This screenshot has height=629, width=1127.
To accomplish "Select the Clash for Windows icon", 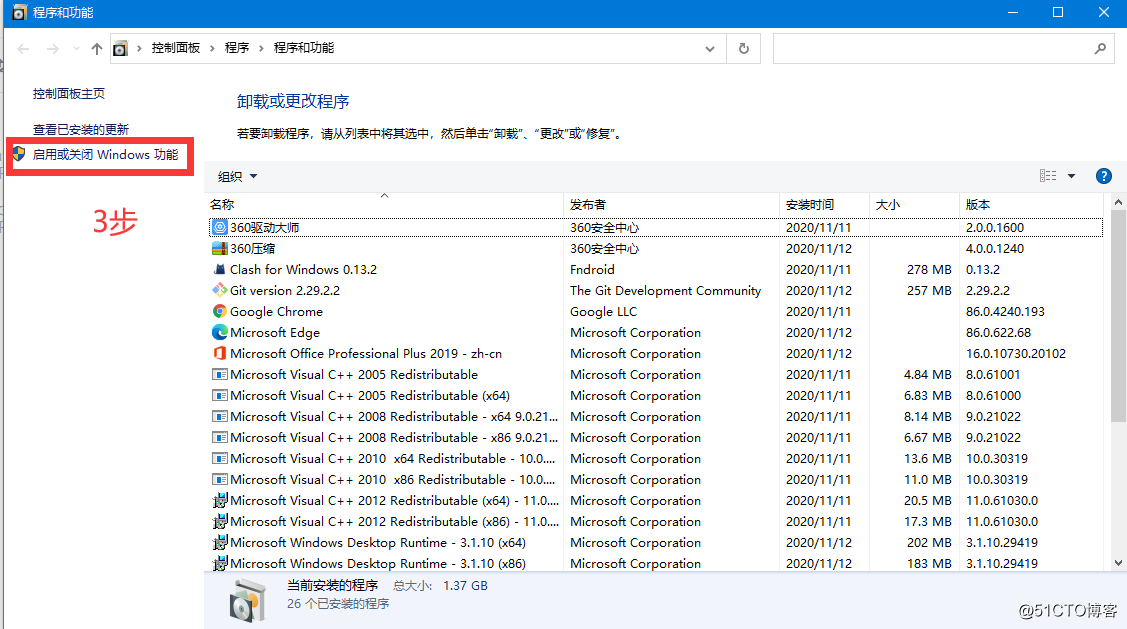I will [x=220, y=270].
